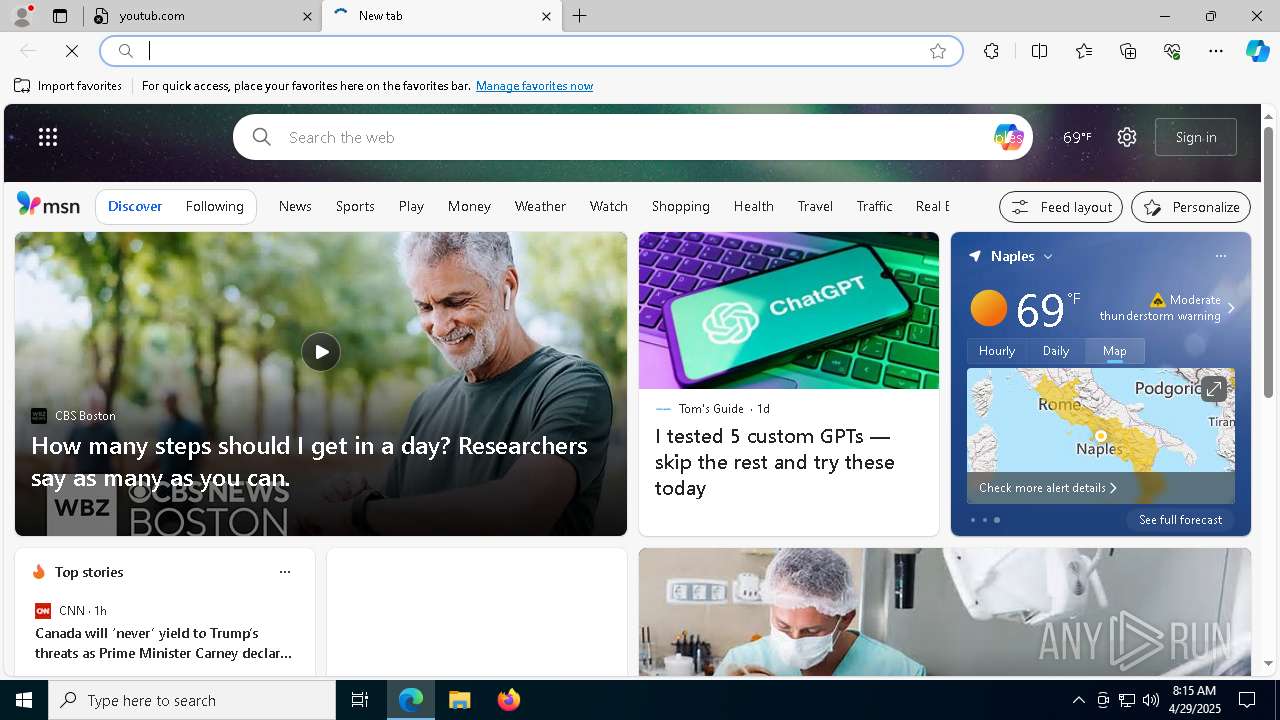Launch Firefox from taskbar
The height and width of the screenshot is (720, 1280).
tap(509, 700)
